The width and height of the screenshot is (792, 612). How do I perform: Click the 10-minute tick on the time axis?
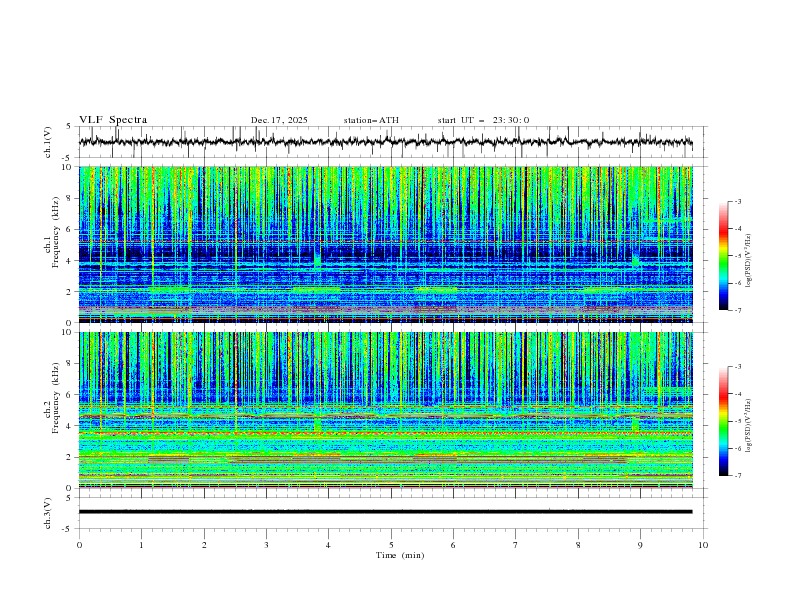(x=703, y=544)
